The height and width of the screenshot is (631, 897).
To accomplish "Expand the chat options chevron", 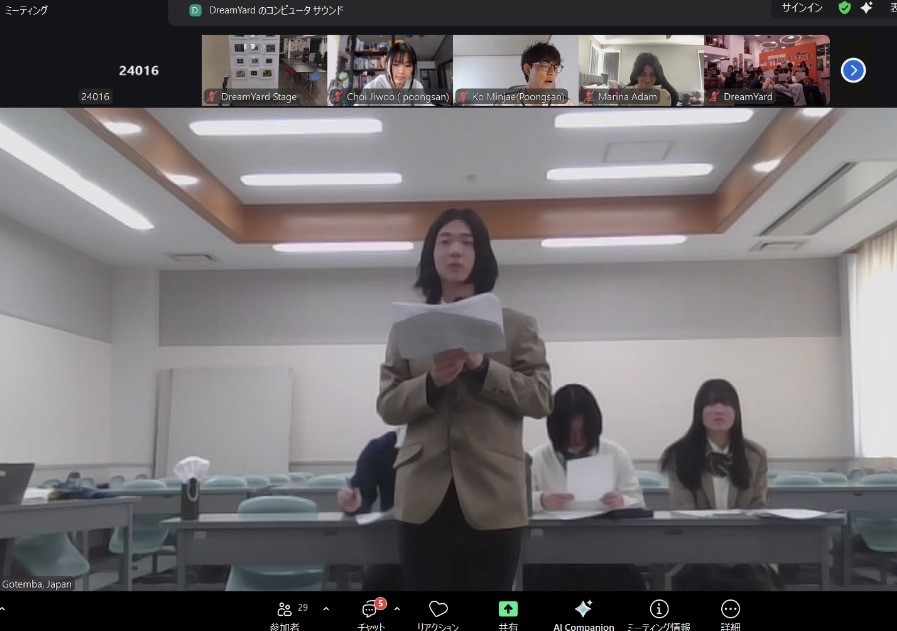I will (x=397, y=609).
